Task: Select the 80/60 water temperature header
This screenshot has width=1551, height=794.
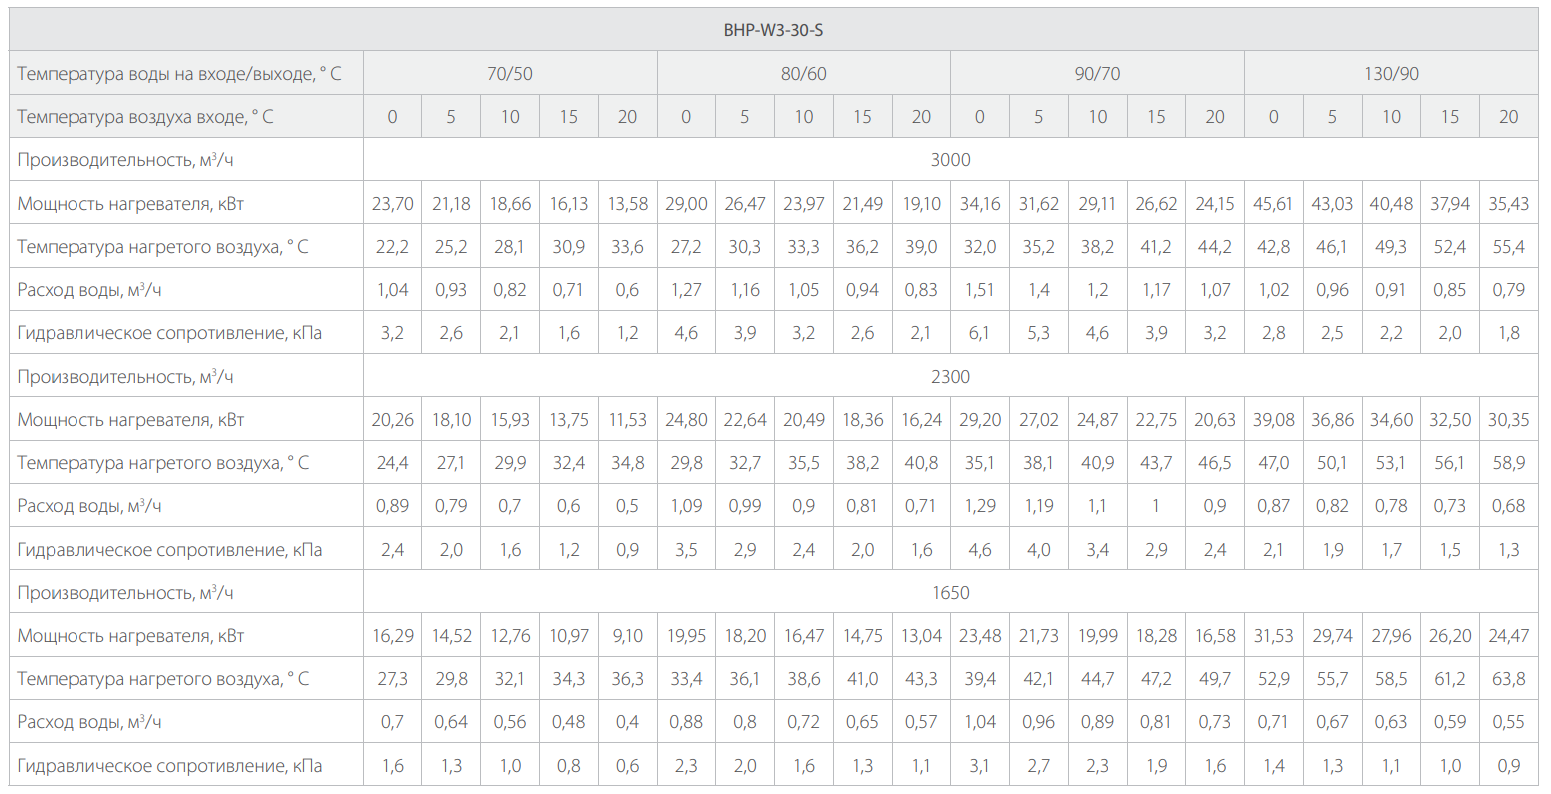Action: pos(803,74)
